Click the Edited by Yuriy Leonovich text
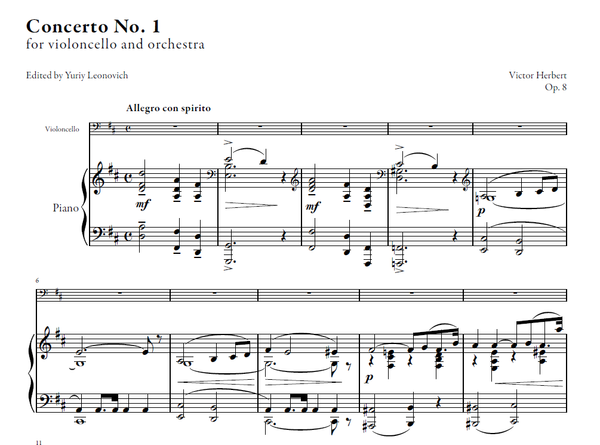Screen dimensions: 600x445 pos(77,75)
